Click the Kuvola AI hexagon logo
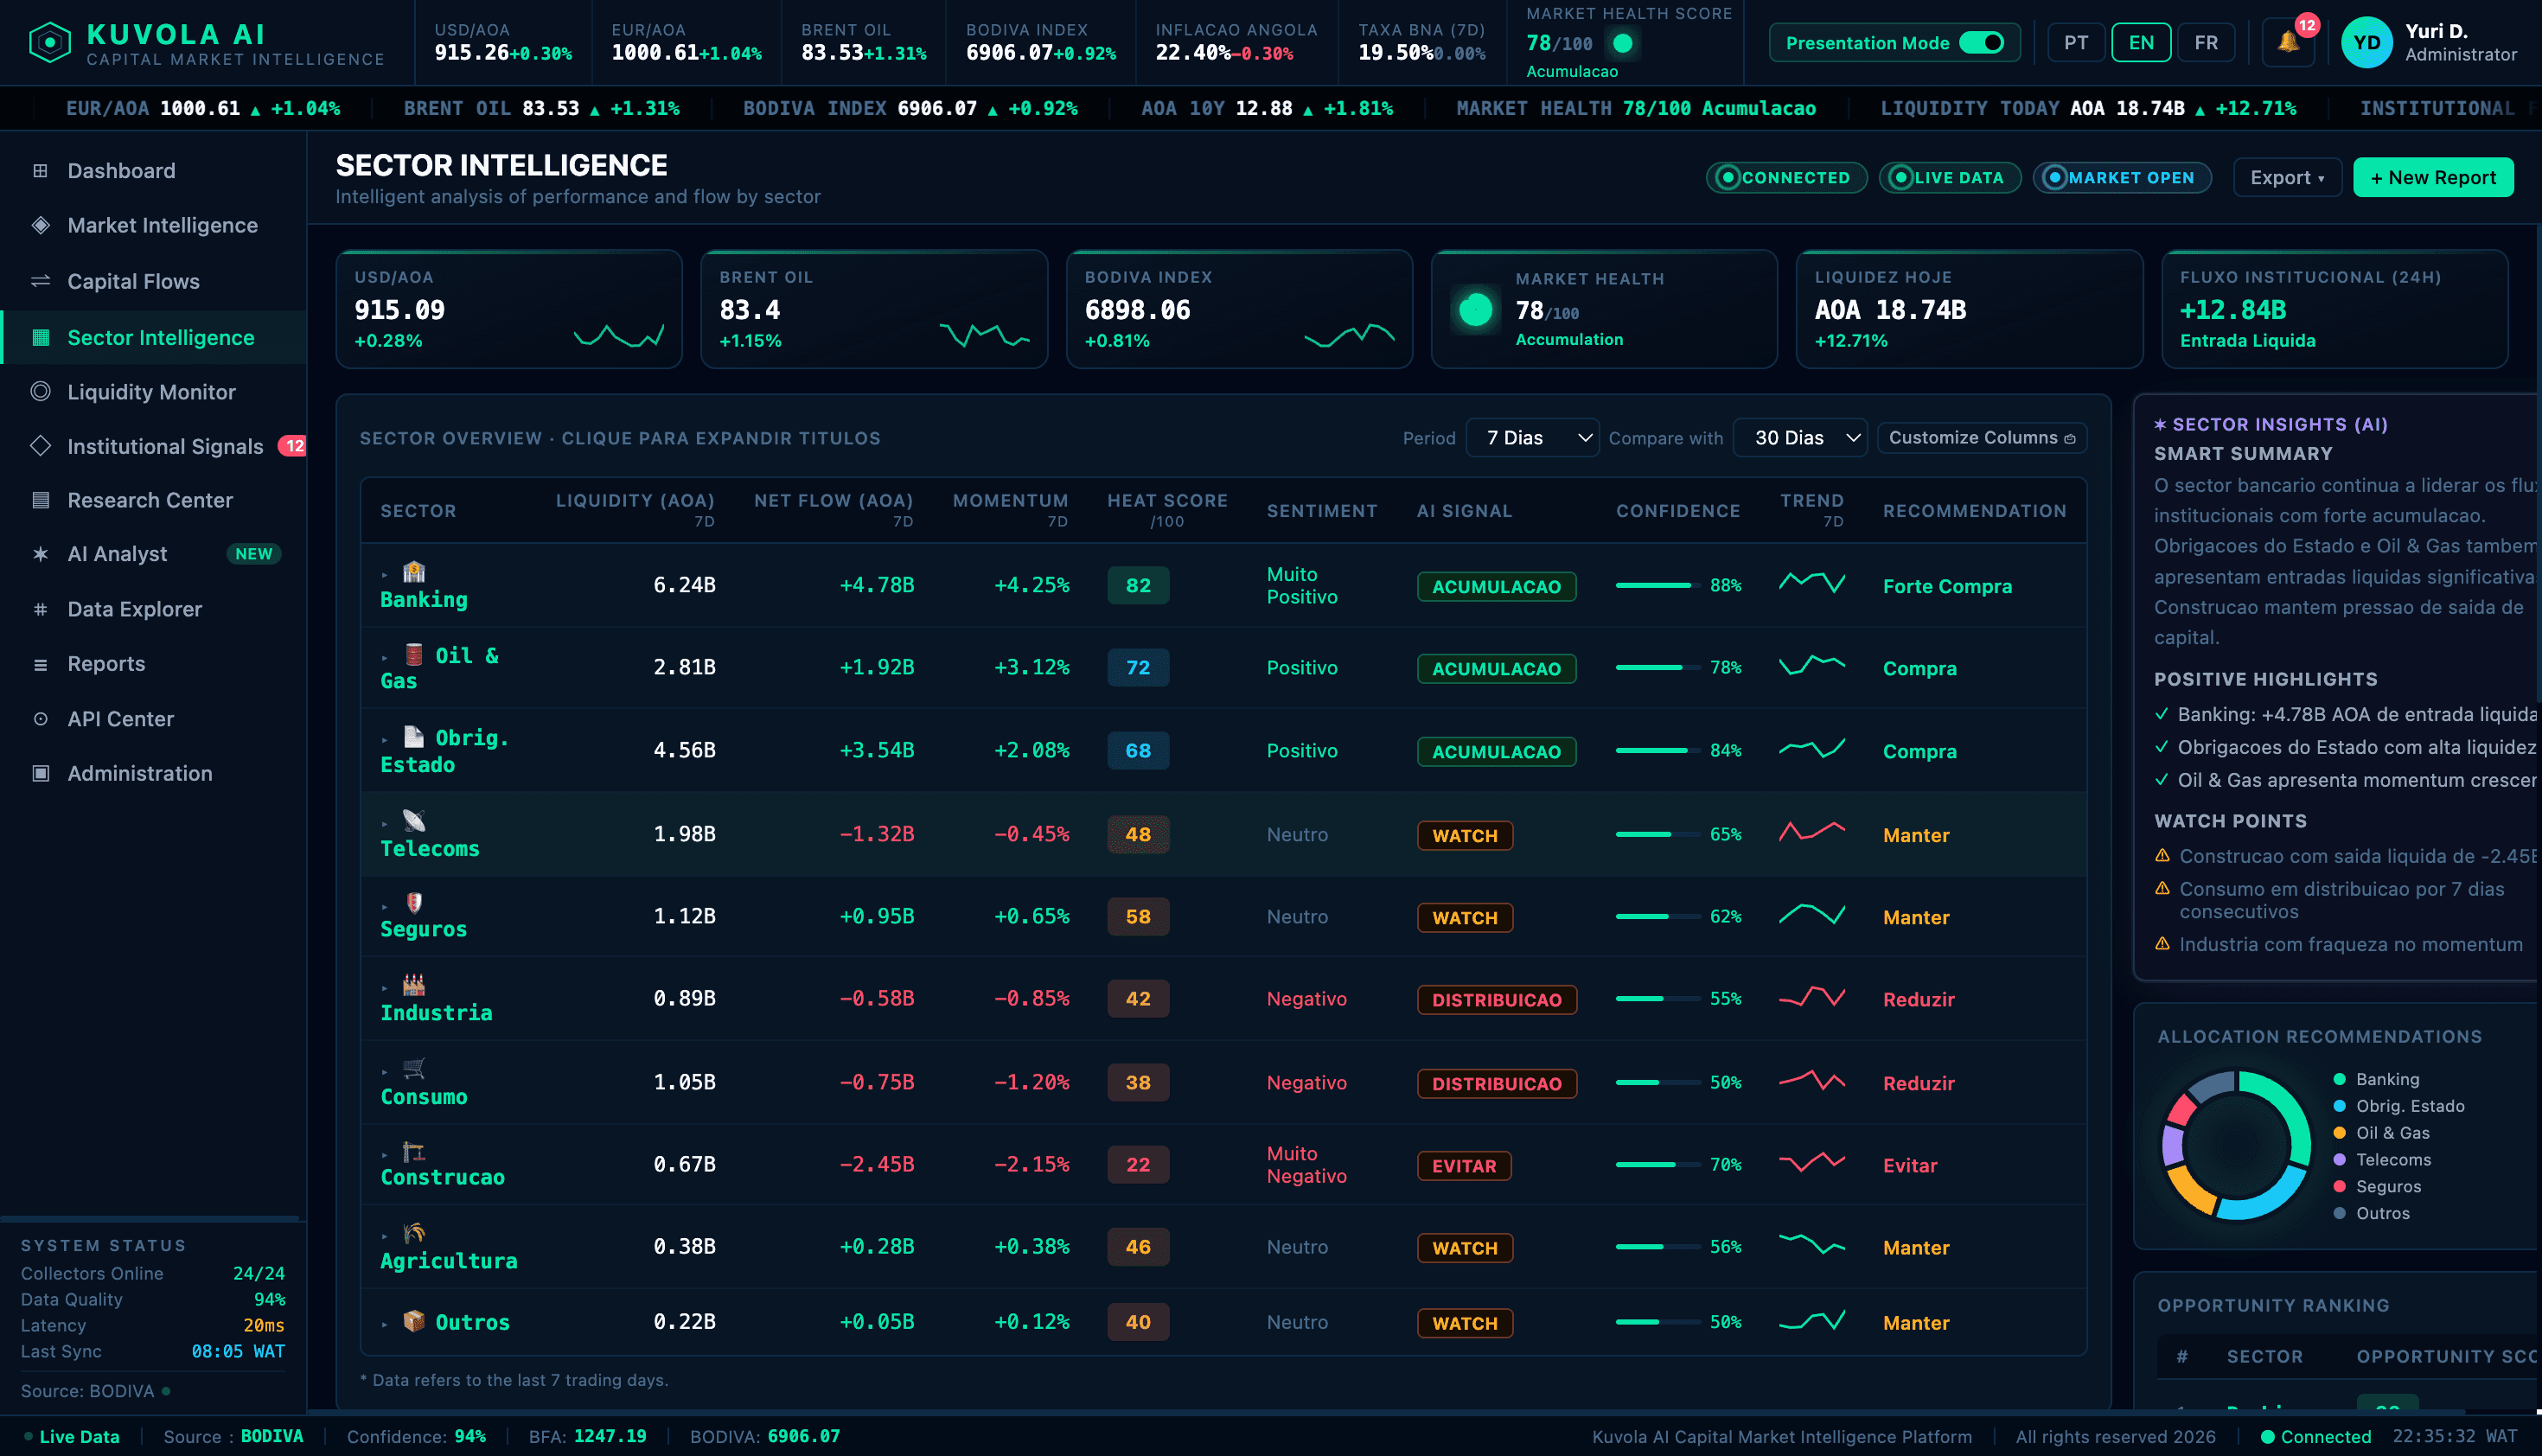 tap(50, 42)
